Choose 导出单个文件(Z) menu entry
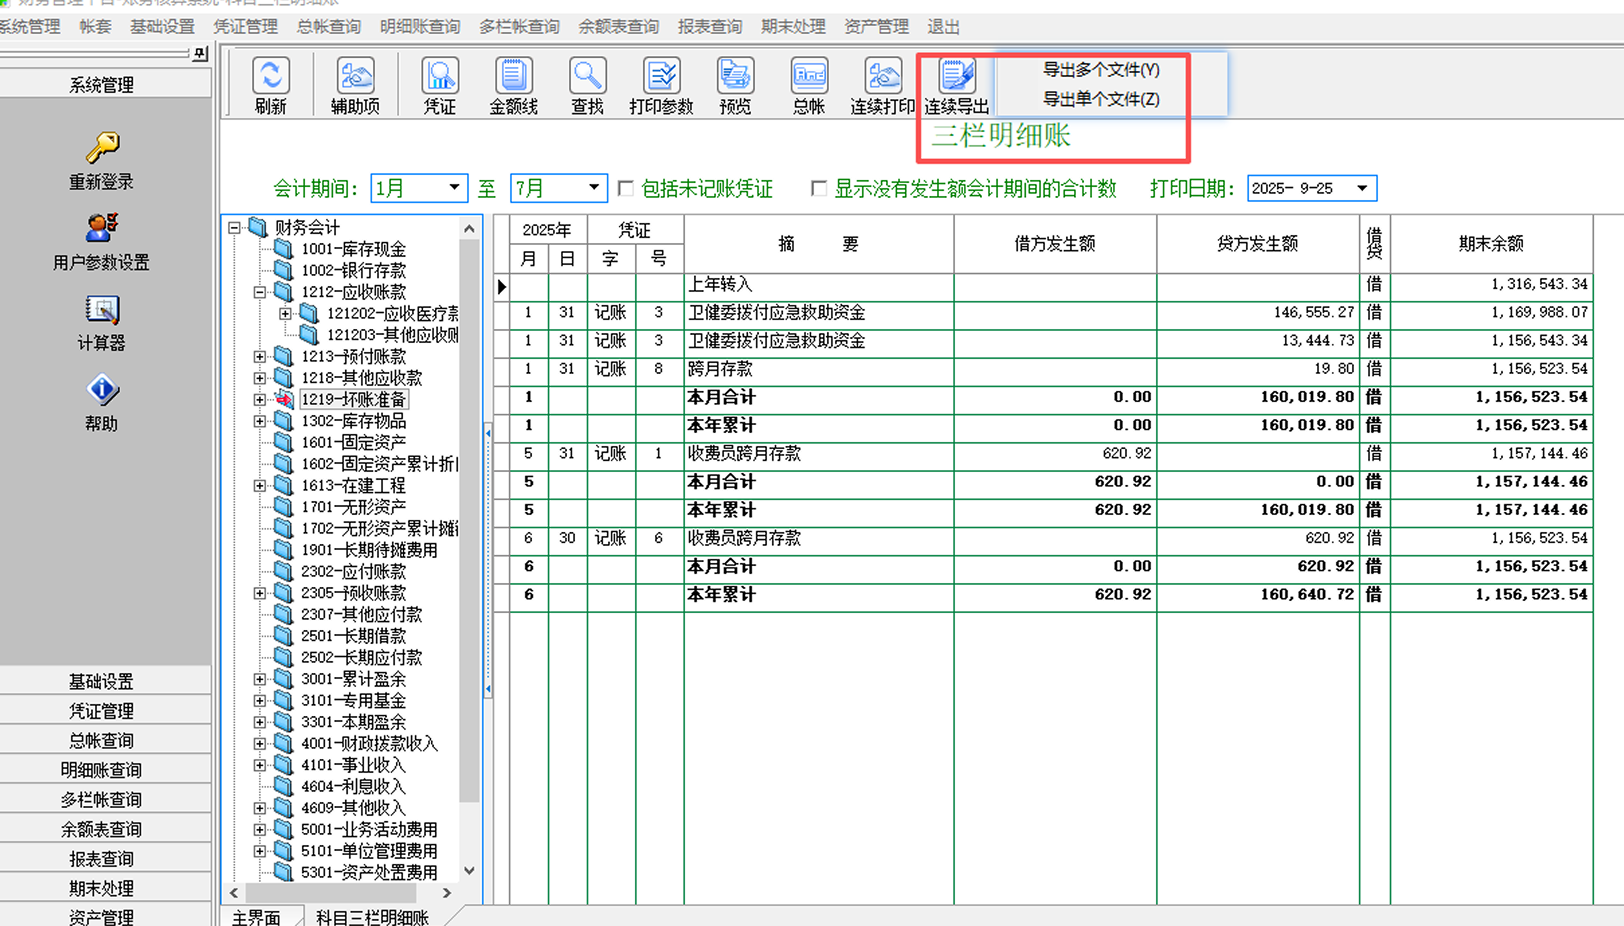 click(x=1101, y=99)
